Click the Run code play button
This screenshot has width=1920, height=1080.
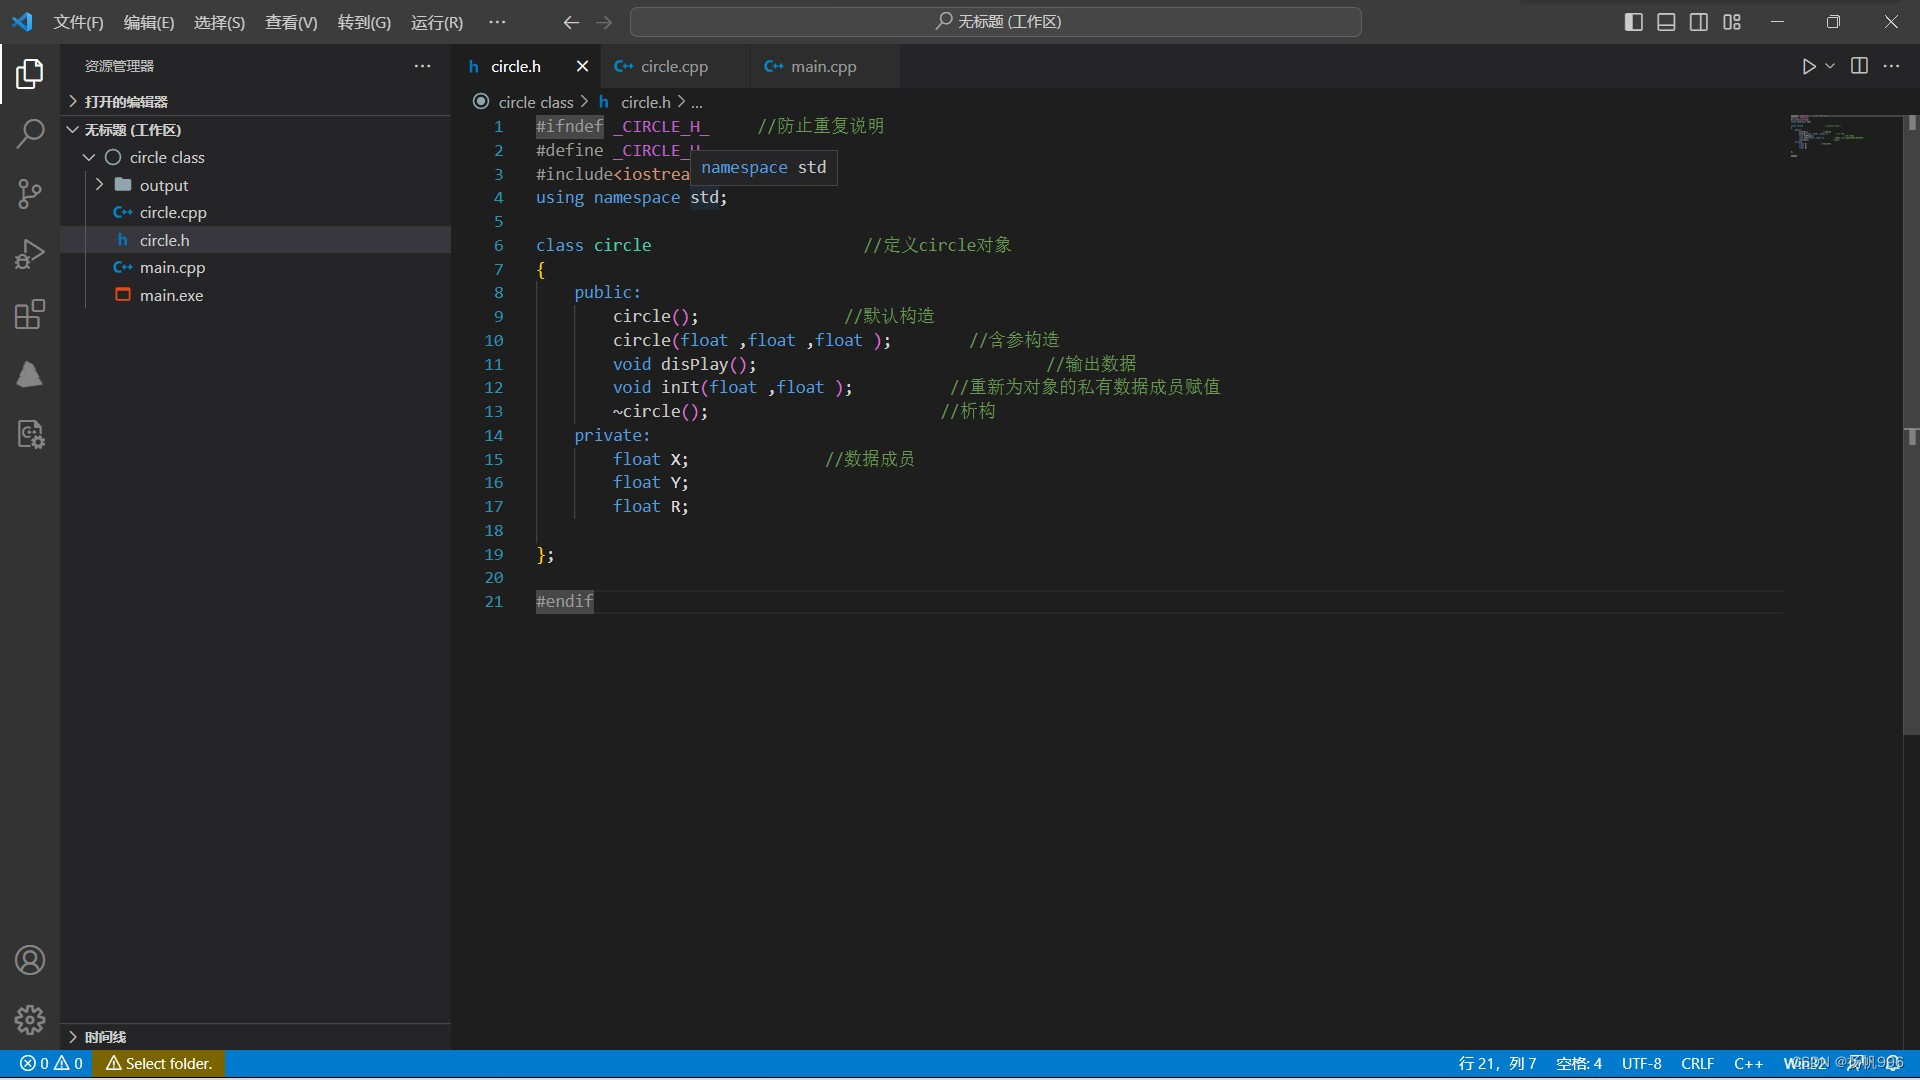1808,66
